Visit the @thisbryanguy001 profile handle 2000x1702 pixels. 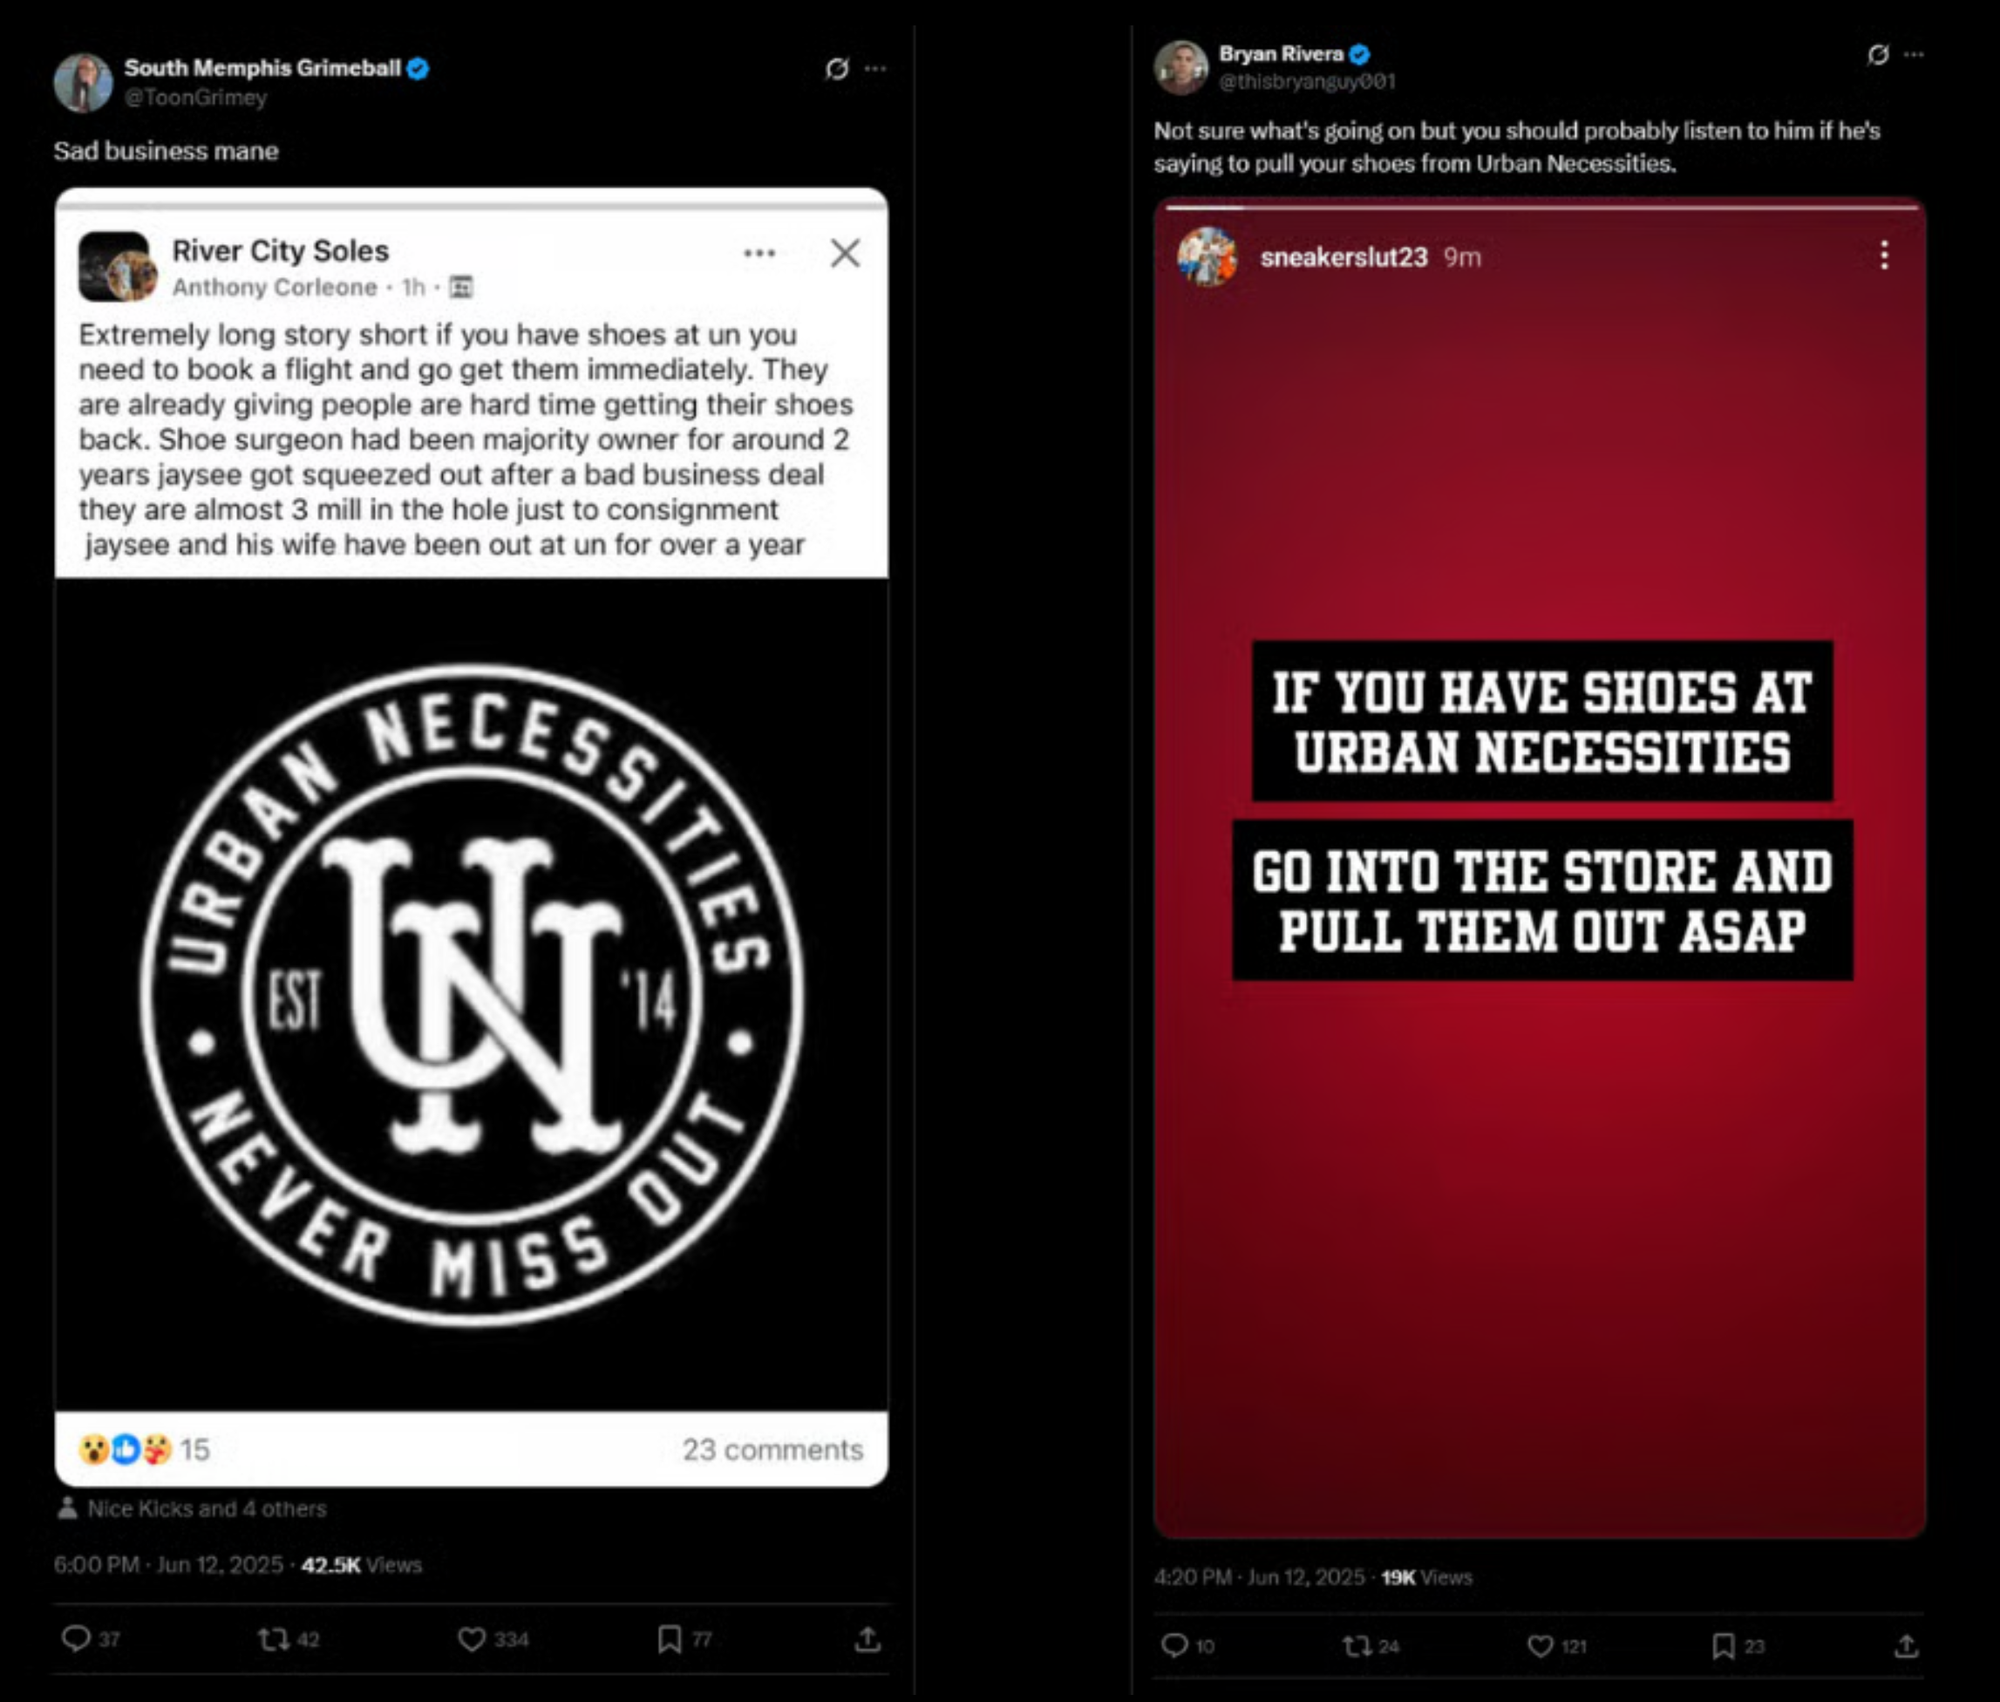(1306, 81)
